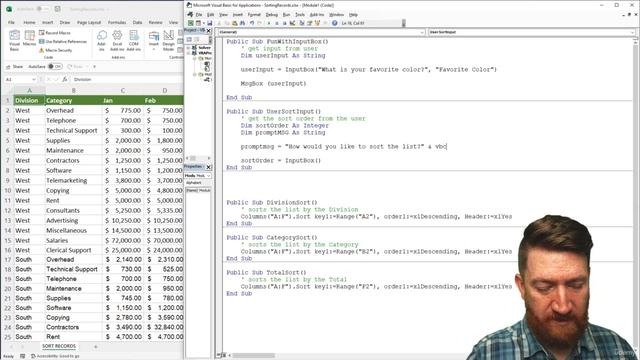Click the Save icon in VBA toolbar
Screen dimensions: 640x360
point(210,23)
